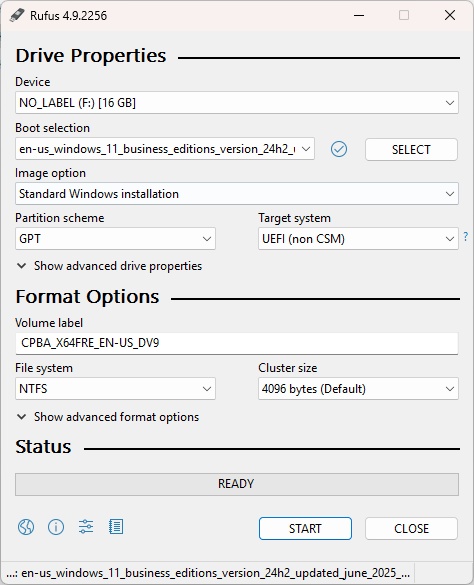Expand Show advanced format options

coord(108,417)
